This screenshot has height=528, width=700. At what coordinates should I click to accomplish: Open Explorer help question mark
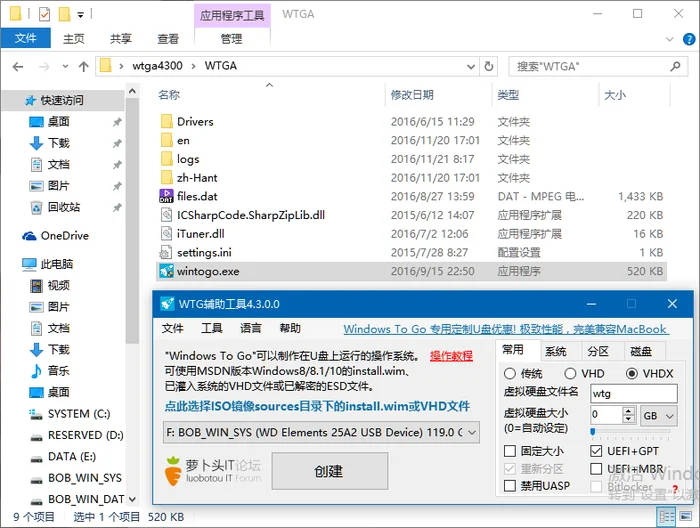689,39
